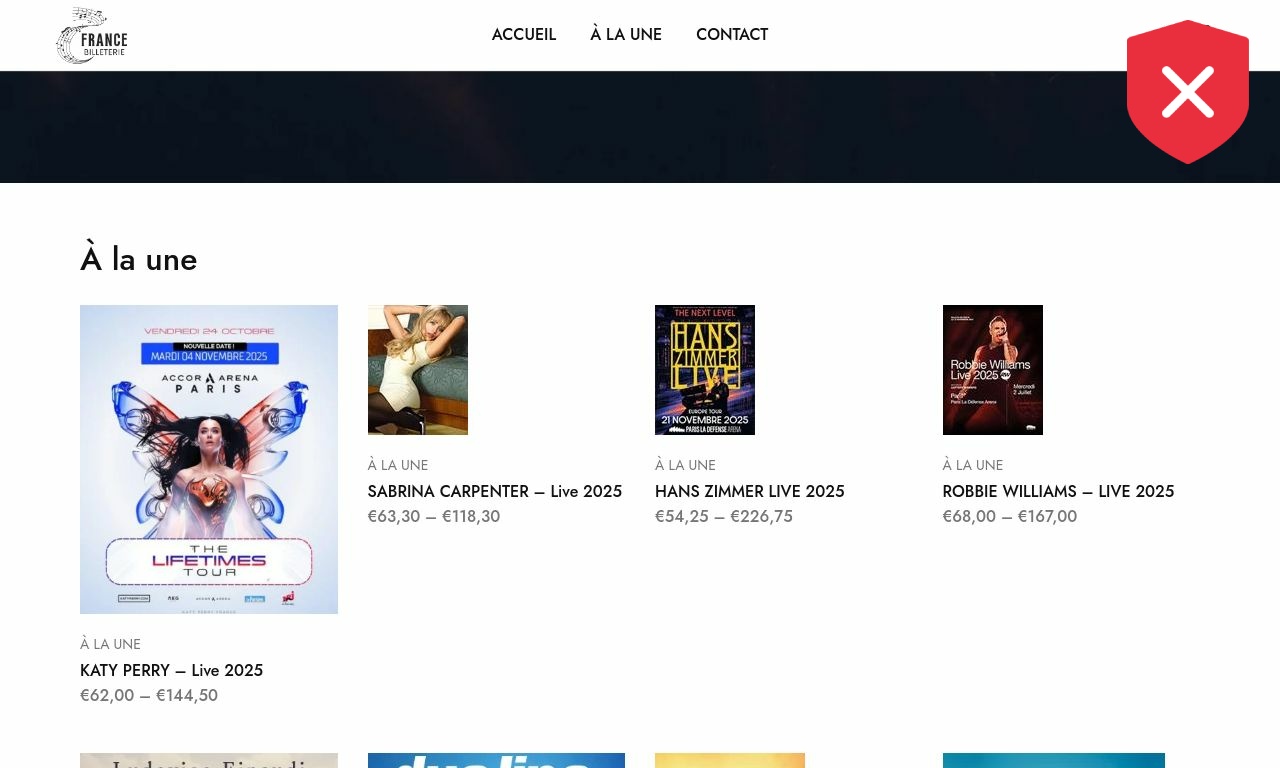Click À LA UNE category above Robbie Williams
The width and height of the screenshot is (1280, 768).
pyautogui.click(x=973, y=465)
